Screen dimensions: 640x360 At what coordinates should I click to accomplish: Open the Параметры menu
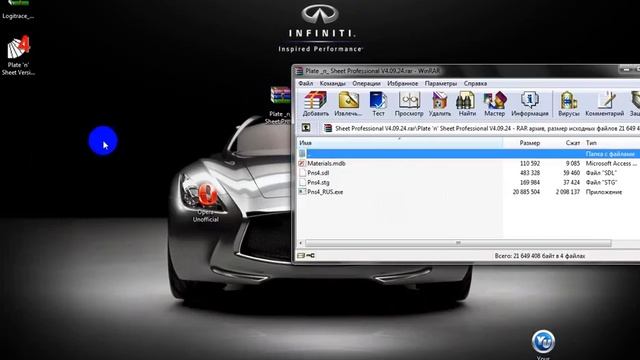pos(441,83)
